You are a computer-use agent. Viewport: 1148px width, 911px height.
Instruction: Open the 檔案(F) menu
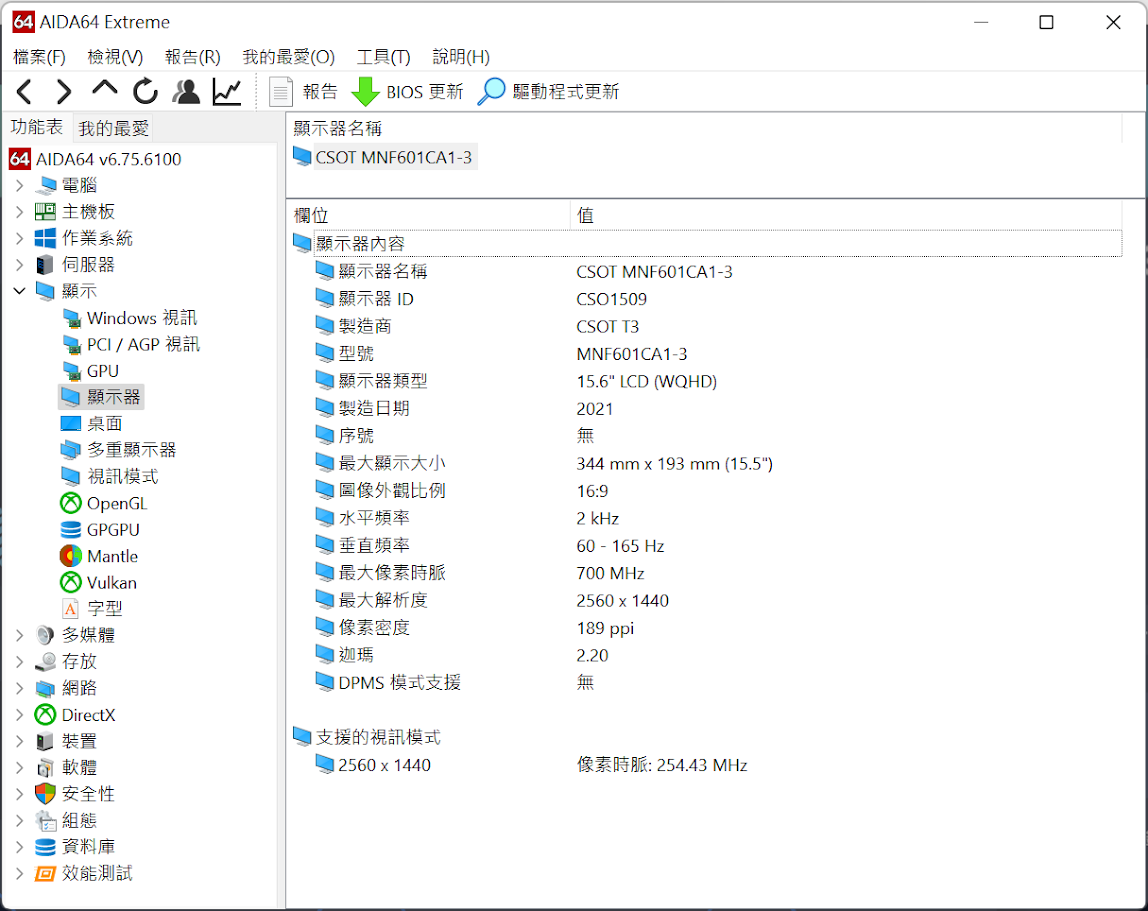click(40, 57)
